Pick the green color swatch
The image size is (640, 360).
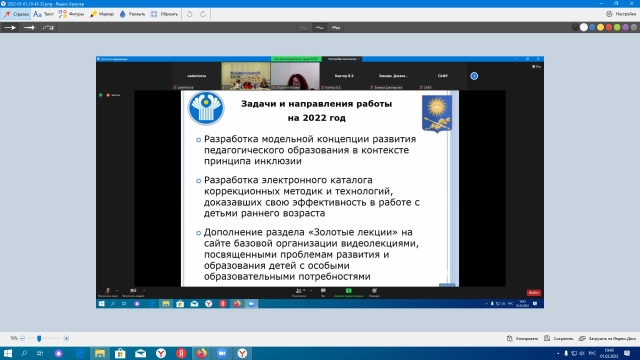[617, 27]
